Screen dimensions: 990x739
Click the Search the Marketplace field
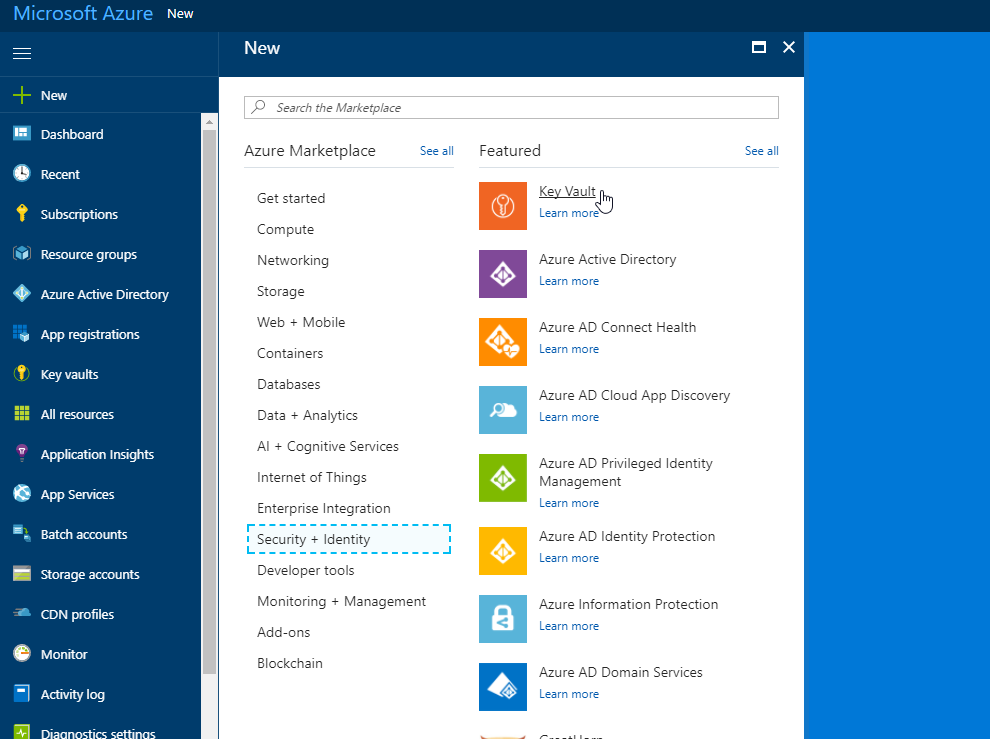click(511, 107)
